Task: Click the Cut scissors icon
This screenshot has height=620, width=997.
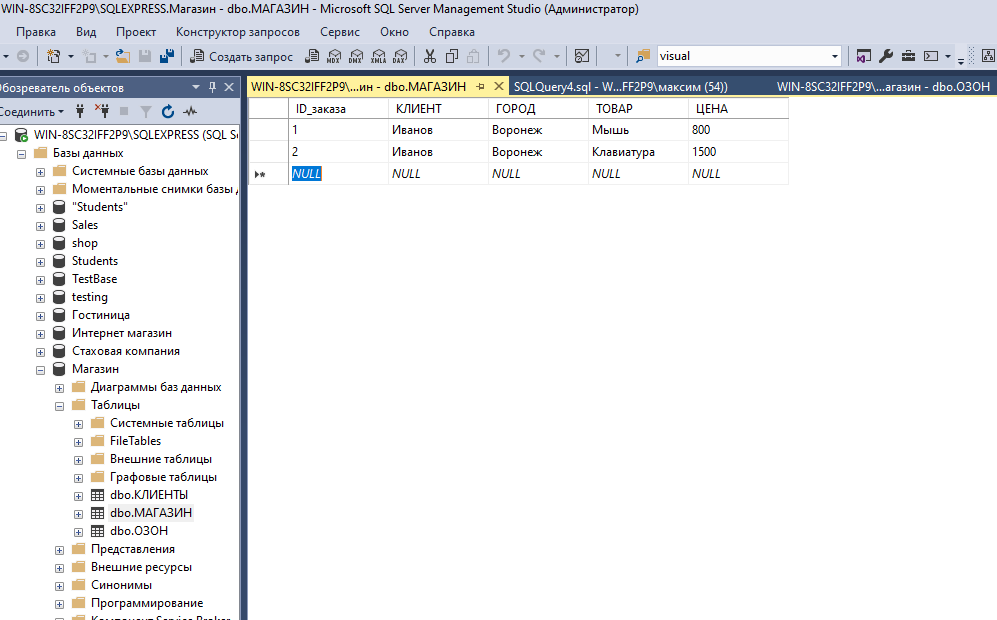Action: tap(430, 57)
